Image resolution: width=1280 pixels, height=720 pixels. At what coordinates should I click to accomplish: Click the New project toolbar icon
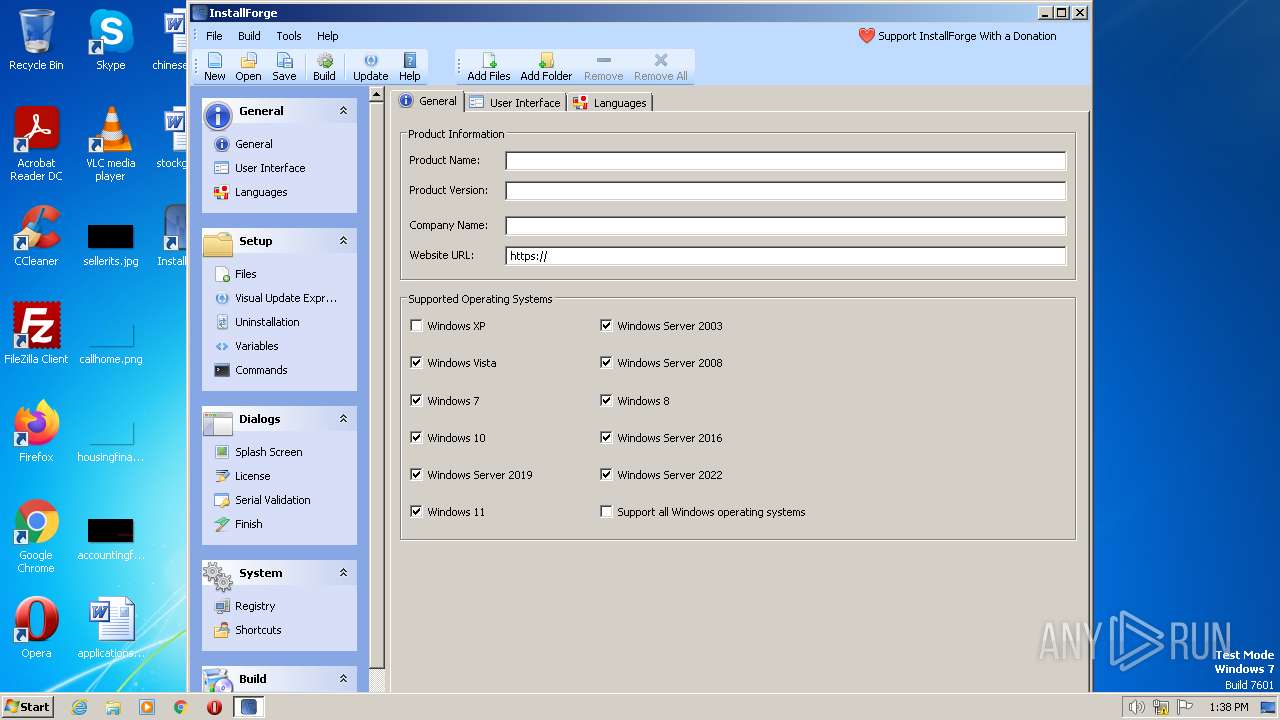[x=215, y=67]
